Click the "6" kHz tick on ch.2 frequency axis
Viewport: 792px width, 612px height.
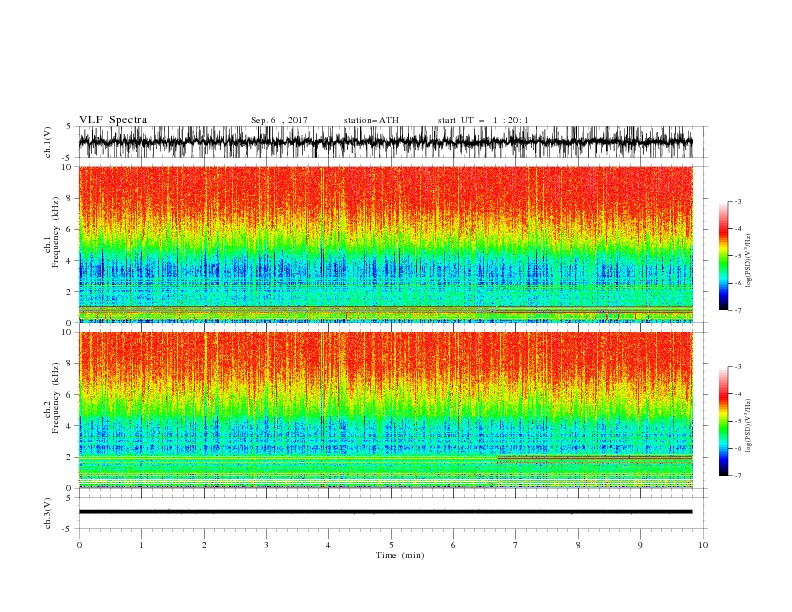point(70,395)
